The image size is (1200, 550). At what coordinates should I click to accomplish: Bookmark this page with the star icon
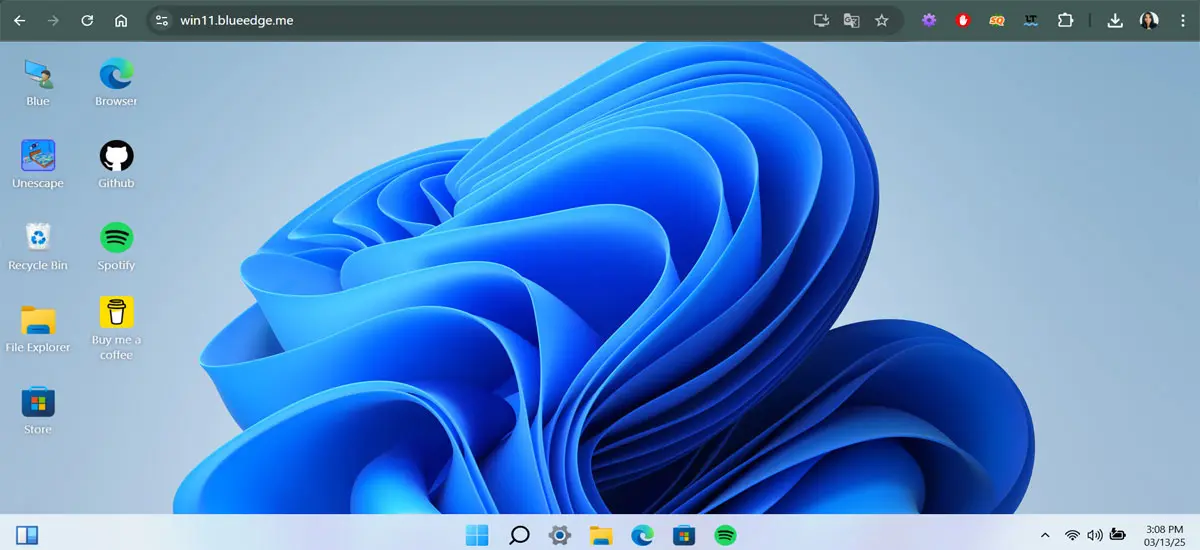coord(881,20)
